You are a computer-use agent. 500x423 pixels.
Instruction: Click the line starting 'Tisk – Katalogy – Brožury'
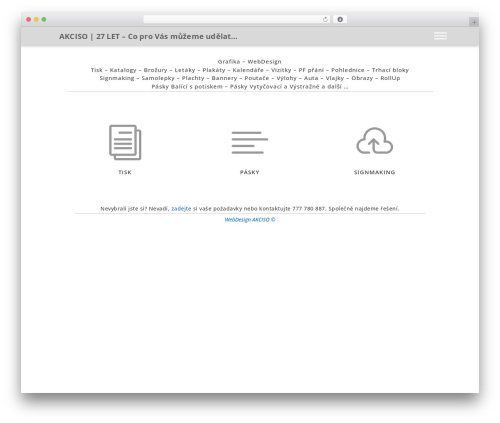click(250, 70)
